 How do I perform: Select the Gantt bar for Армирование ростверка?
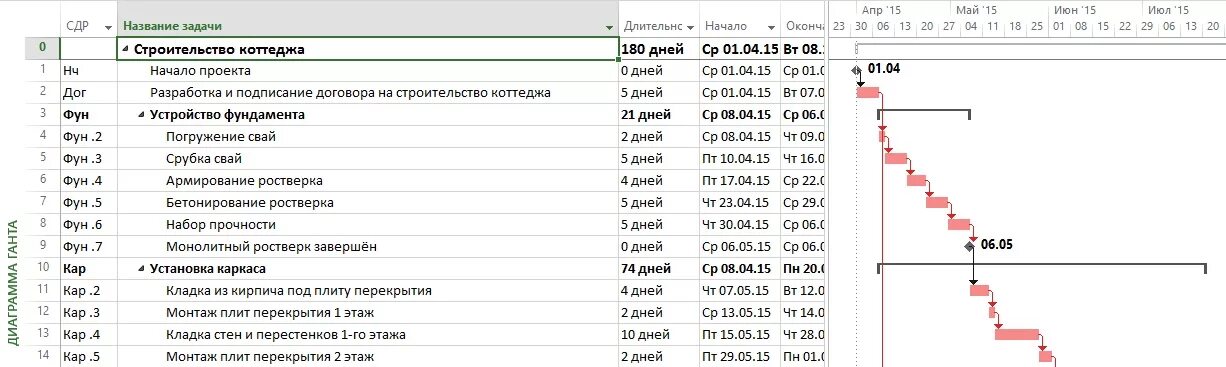pyautogui.click(x=917, y=180)
